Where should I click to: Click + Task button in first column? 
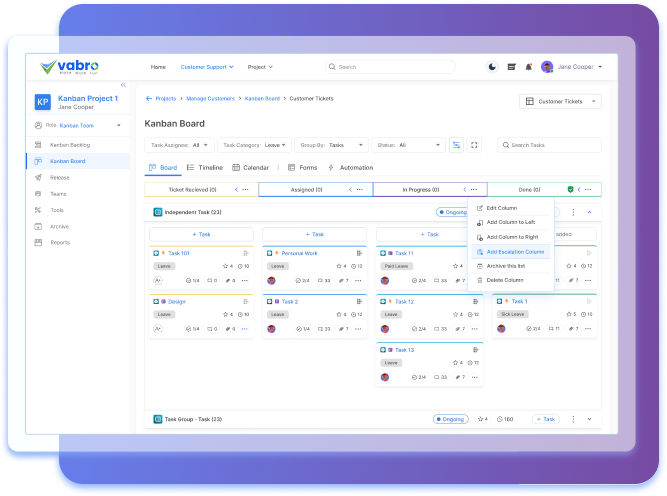coord(202,234)
